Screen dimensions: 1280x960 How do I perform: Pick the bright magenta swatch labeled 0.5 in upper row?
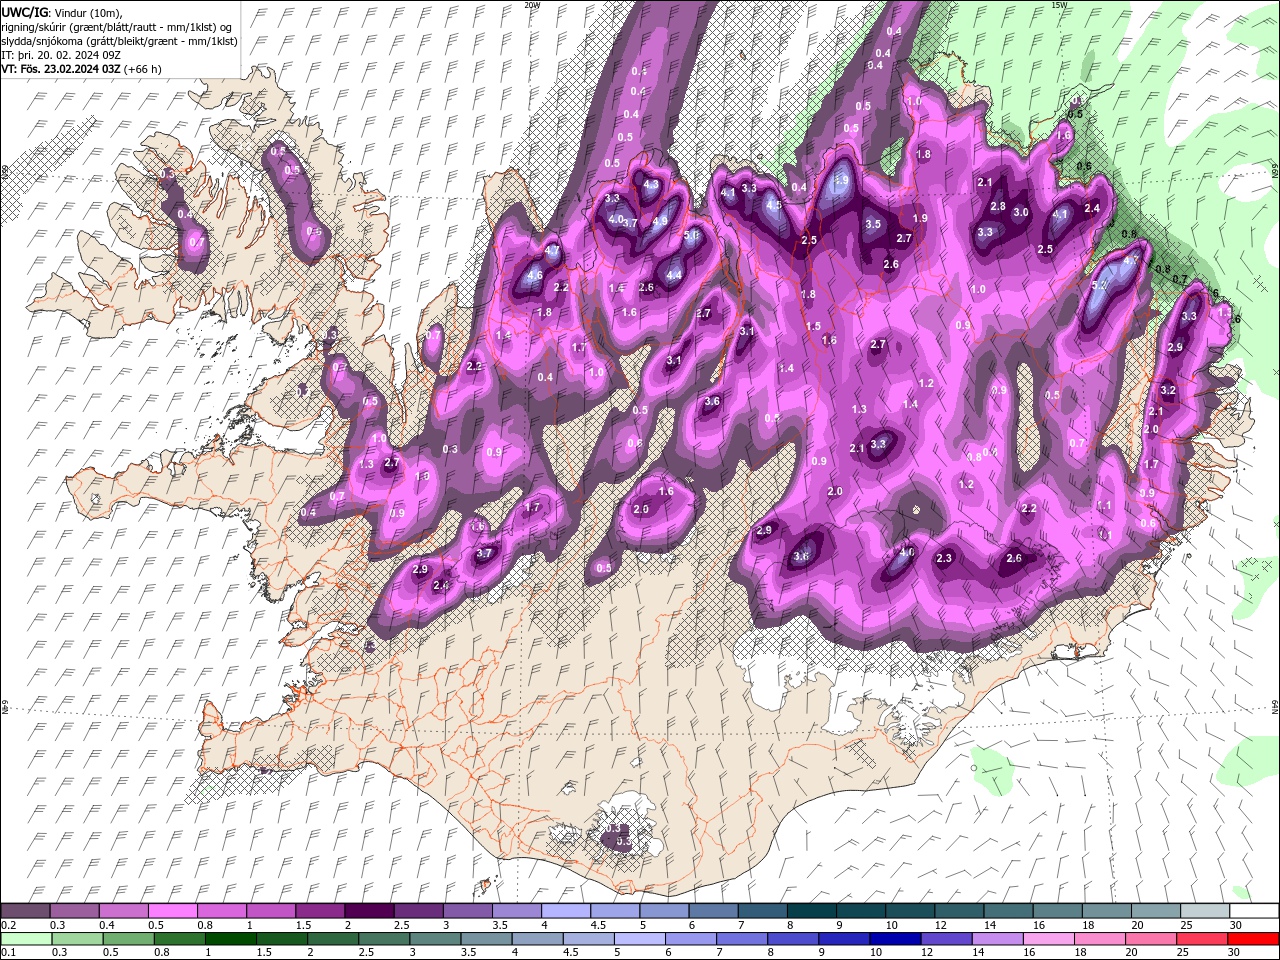[173, 911]
